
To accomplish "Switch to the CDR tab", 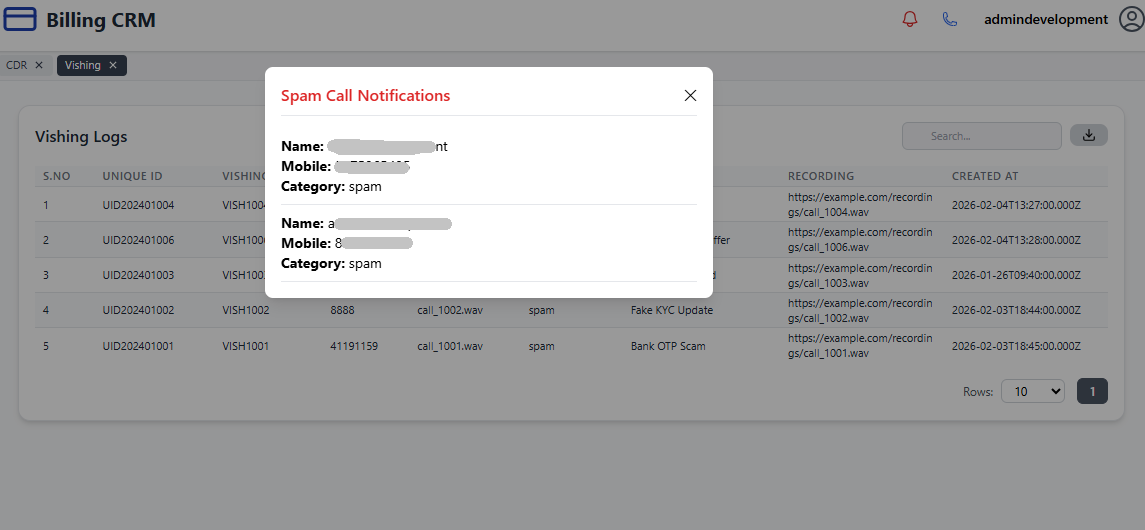I will 17,65.
